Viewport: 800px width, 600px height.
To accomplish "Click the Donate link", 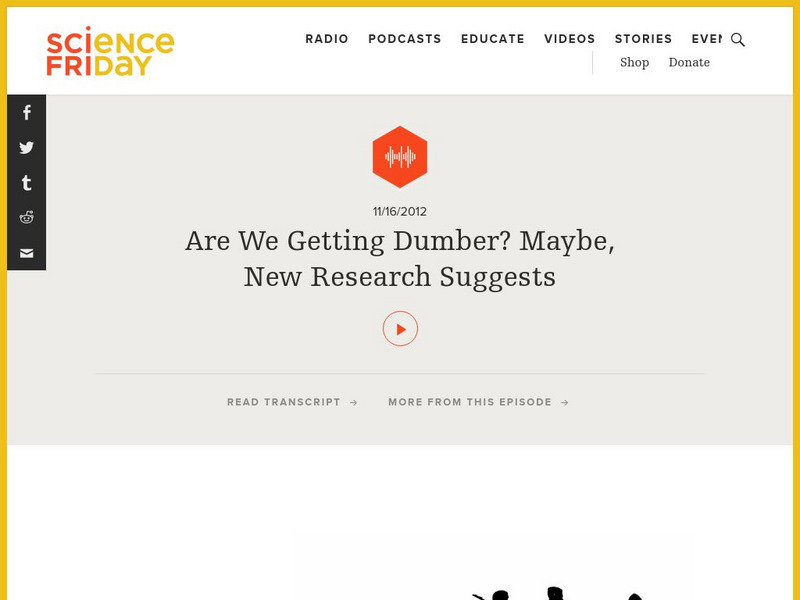I will 689,62.
